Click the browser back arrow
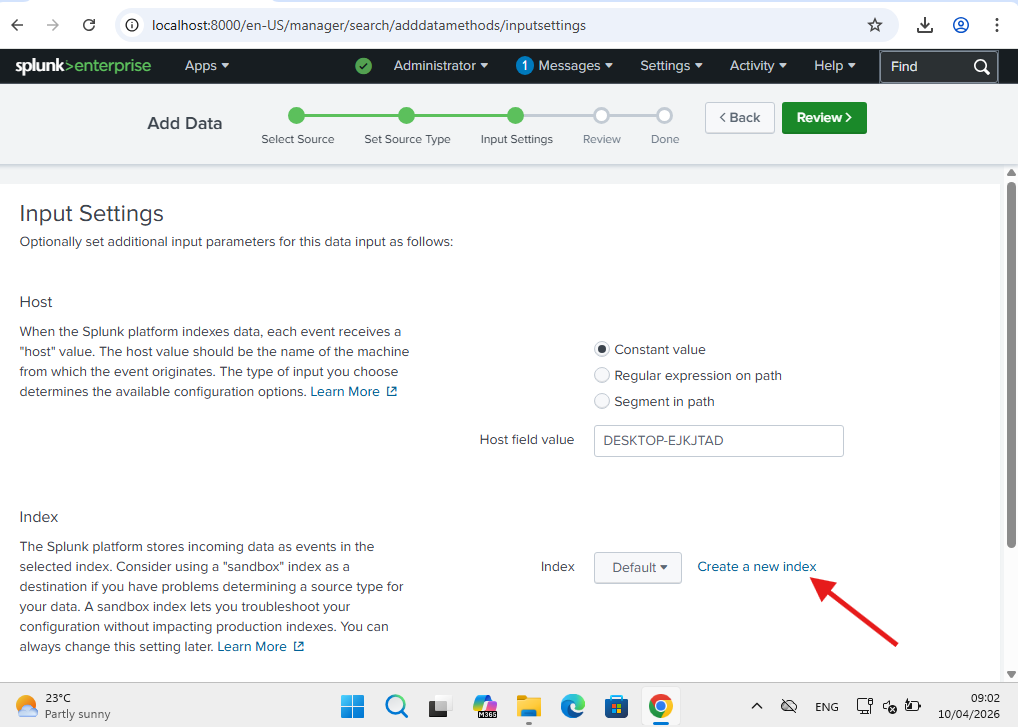The height and width of the screenshot is (727, 1018). coord(18,25)
